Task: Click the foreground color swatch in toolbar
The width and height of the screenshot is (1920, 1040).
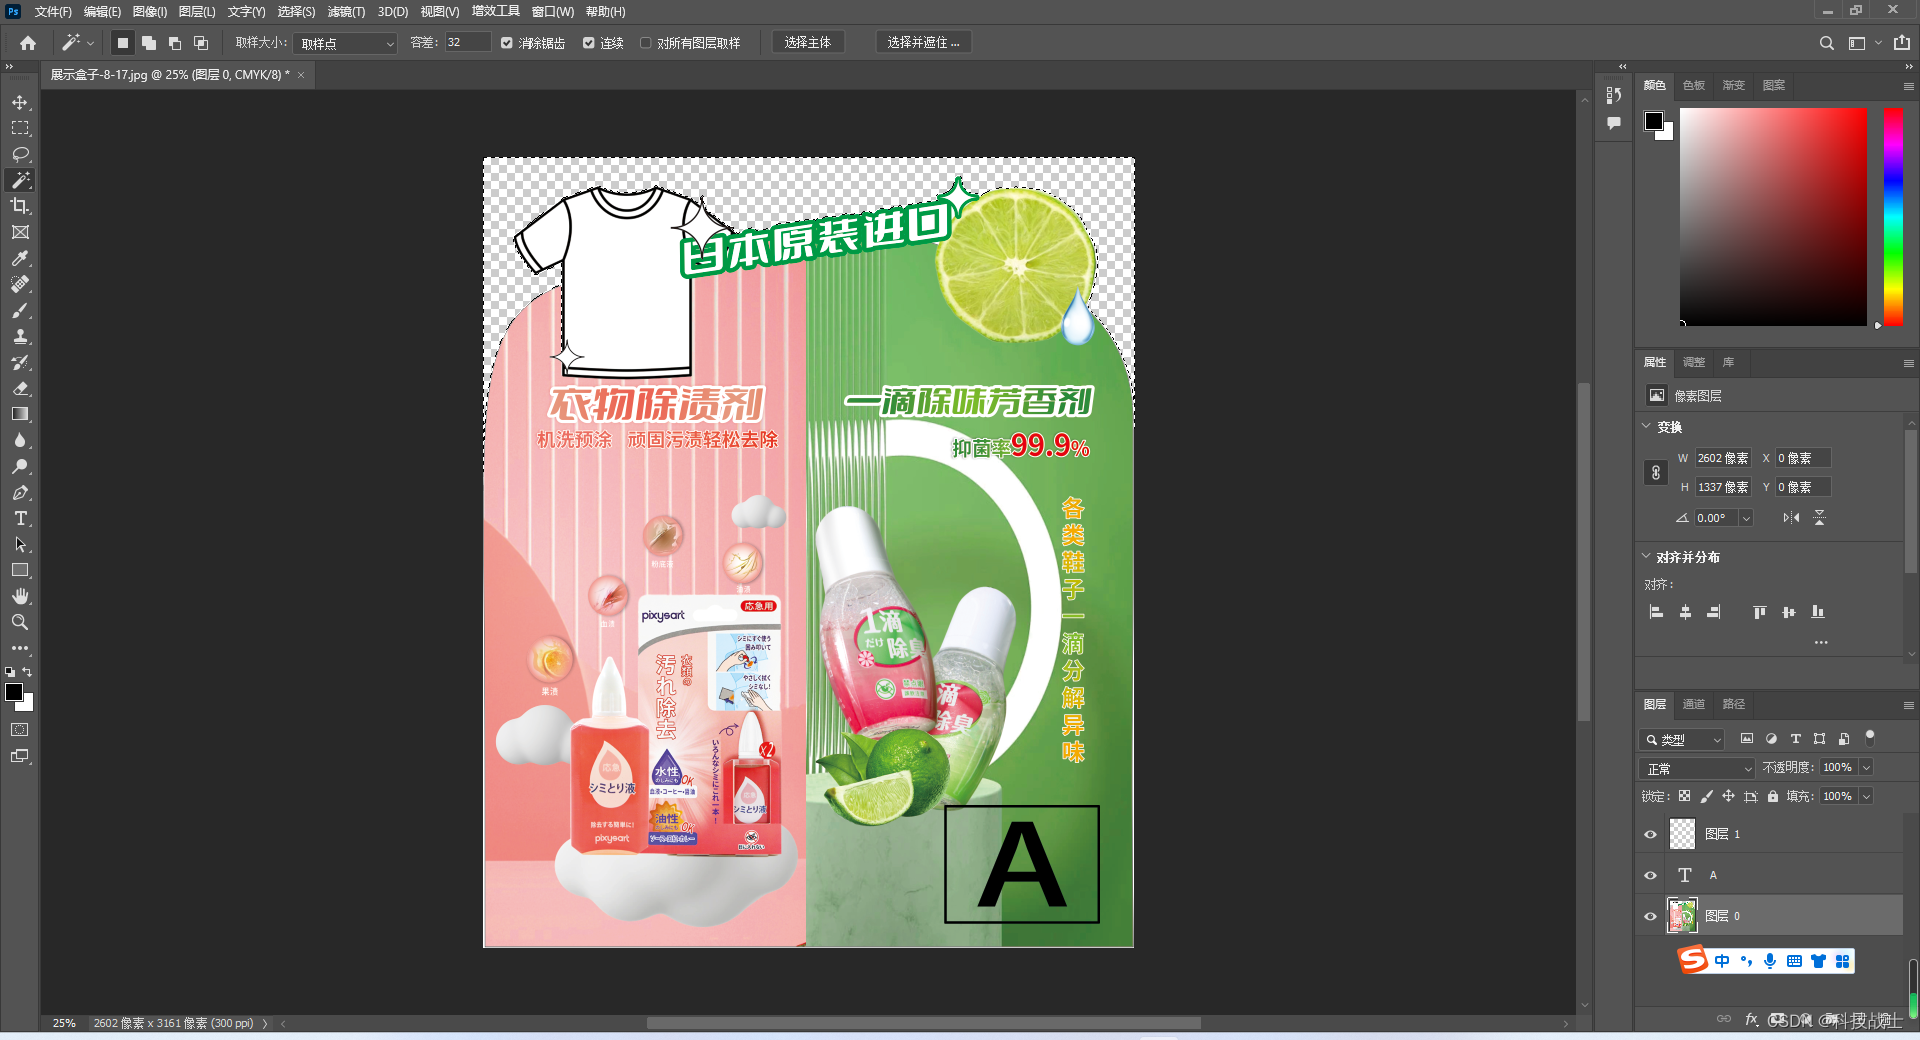Action: 14,693
